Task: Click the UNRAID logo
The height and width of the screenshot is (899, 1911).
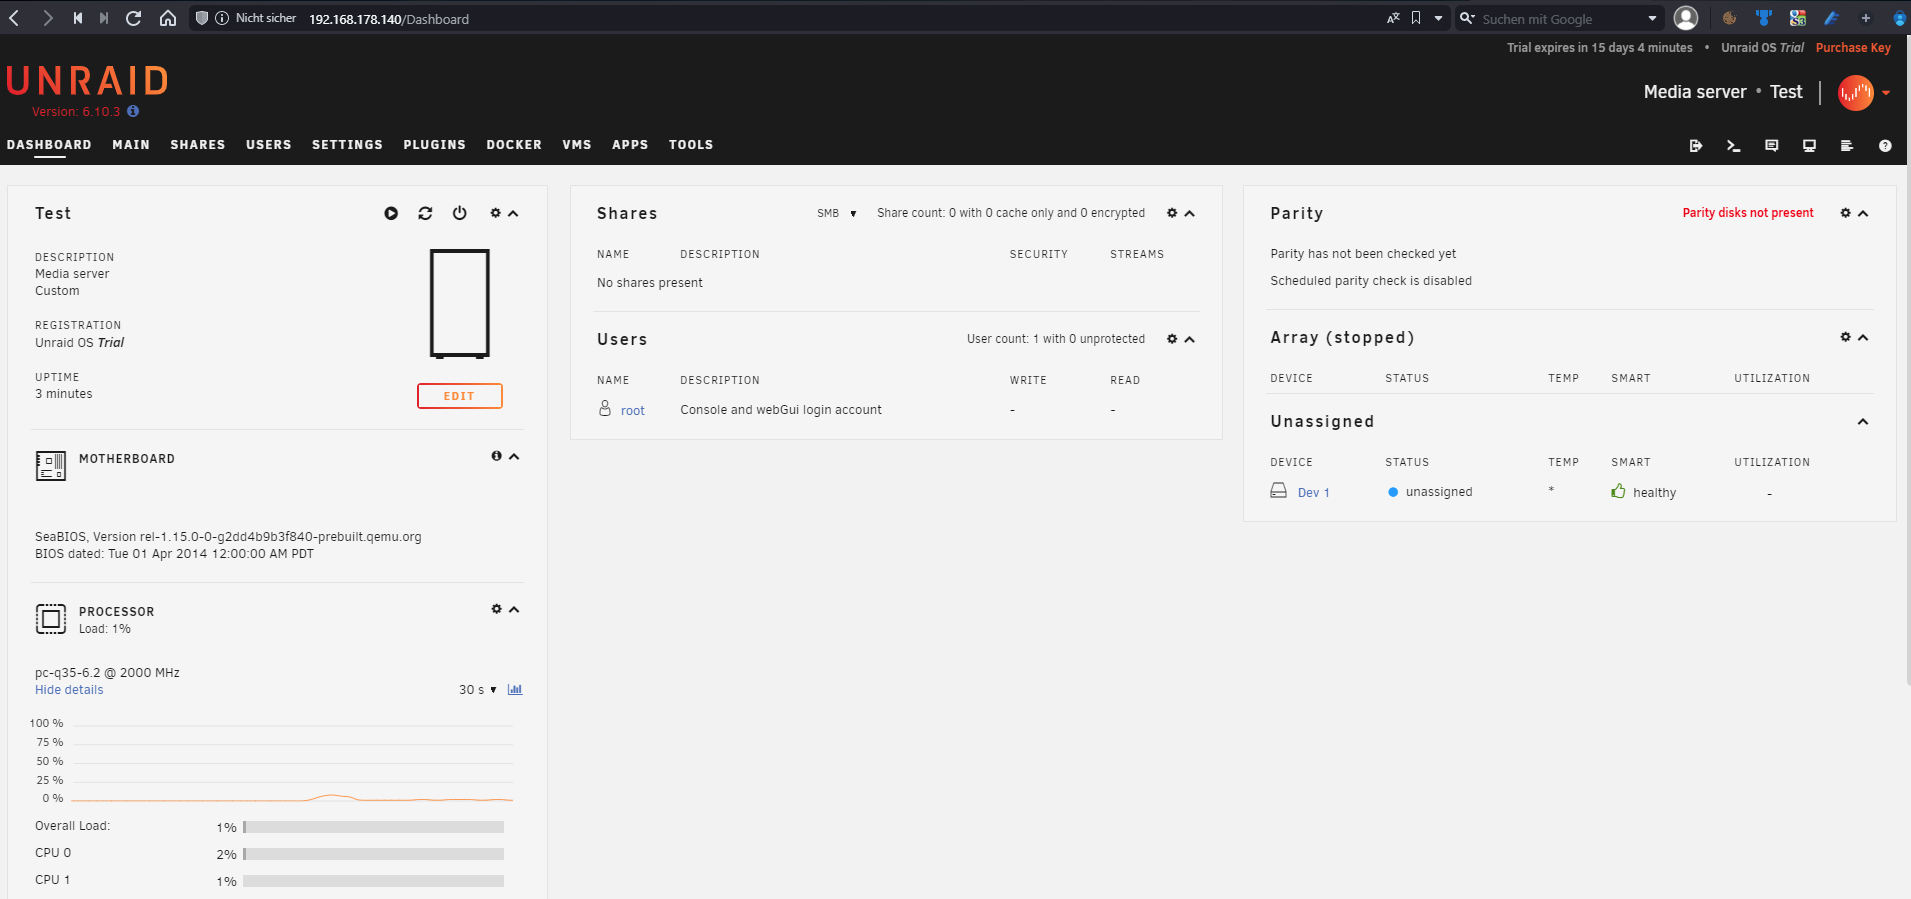Action: (x=88, y=80)
